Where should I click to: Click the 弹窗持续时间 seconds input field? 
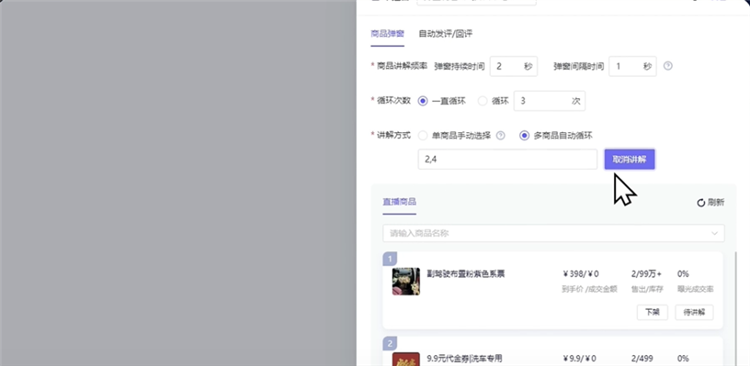514,67
